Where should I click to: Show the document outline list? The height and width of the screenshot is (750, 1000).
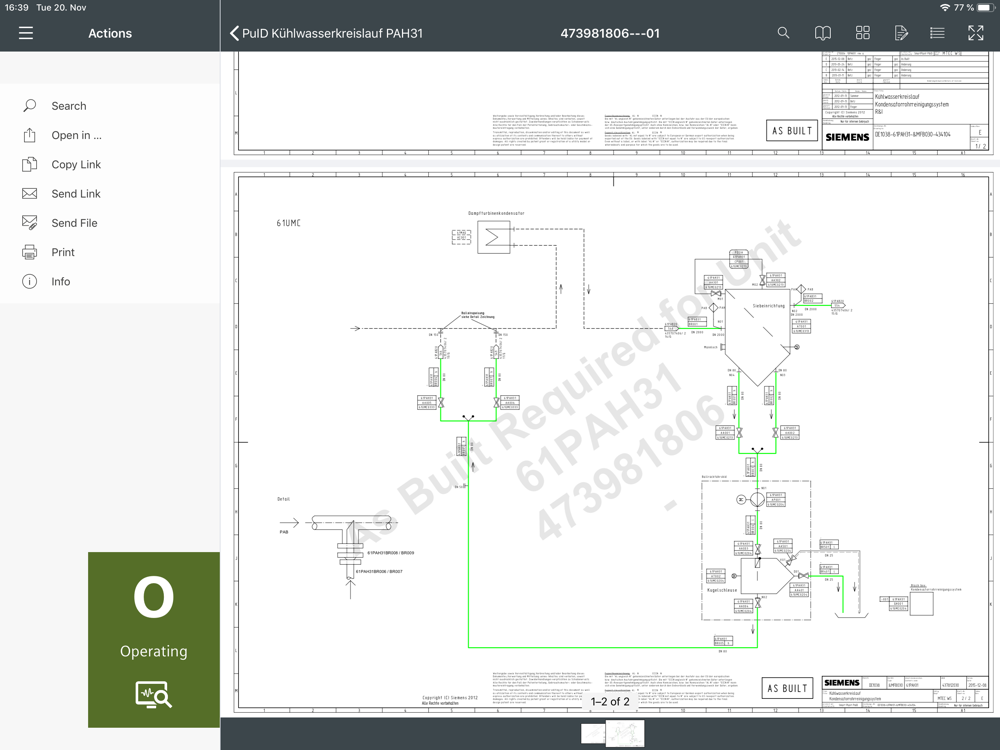click(937, 33)
